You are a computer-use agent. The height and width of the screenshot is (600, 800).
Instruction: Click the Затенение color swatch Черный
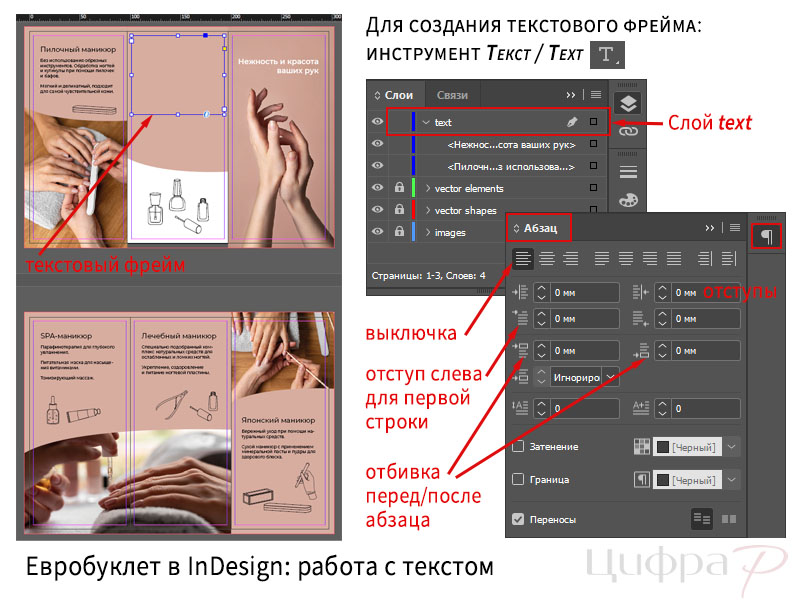(687, 447)
